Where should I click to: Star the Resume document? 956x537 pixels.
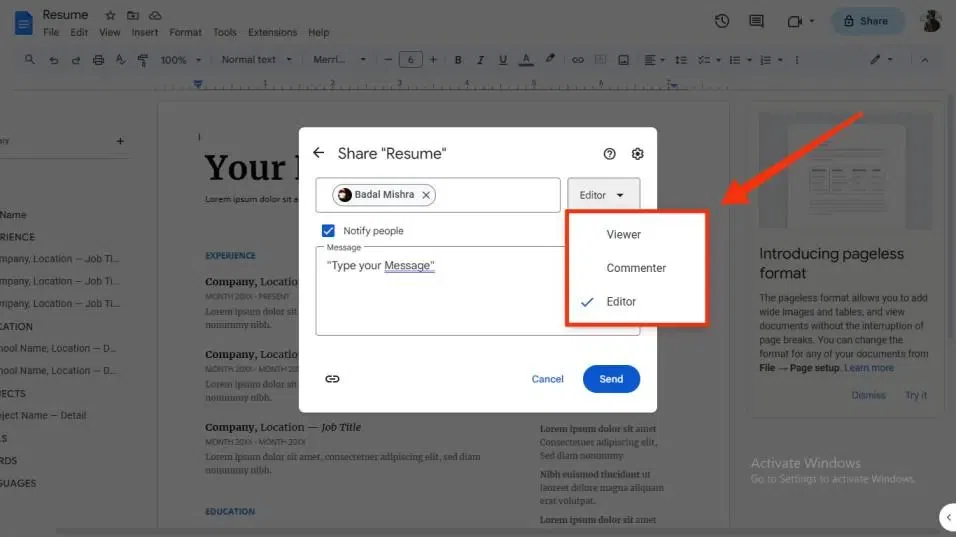pos(110,15)
